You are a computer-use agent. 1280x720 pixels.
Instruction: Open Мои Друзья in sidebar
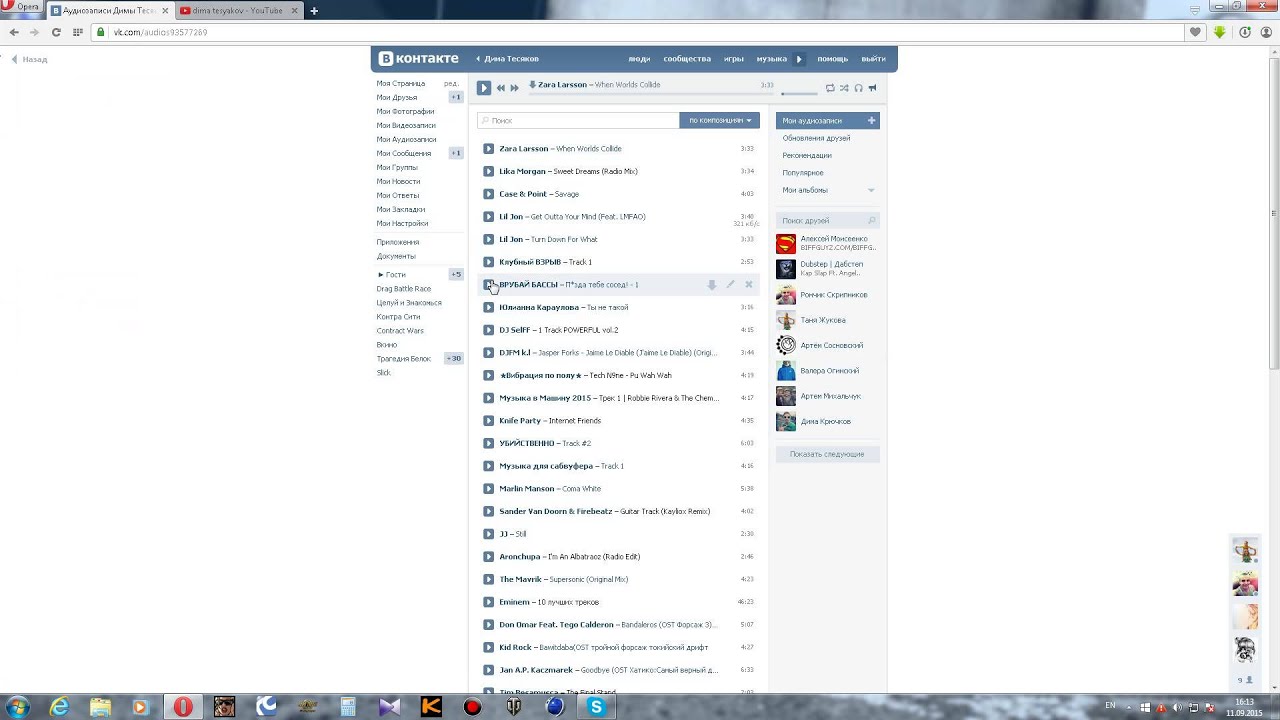tap(397, 97)
